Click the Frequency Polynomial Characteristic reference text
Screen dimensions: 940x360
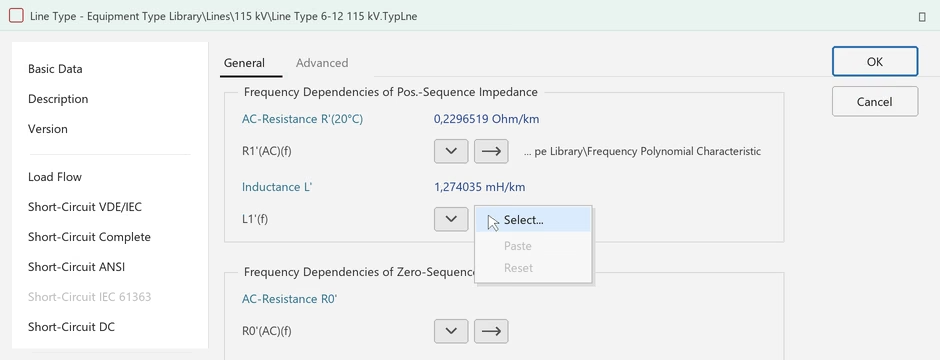pos(642,152)
